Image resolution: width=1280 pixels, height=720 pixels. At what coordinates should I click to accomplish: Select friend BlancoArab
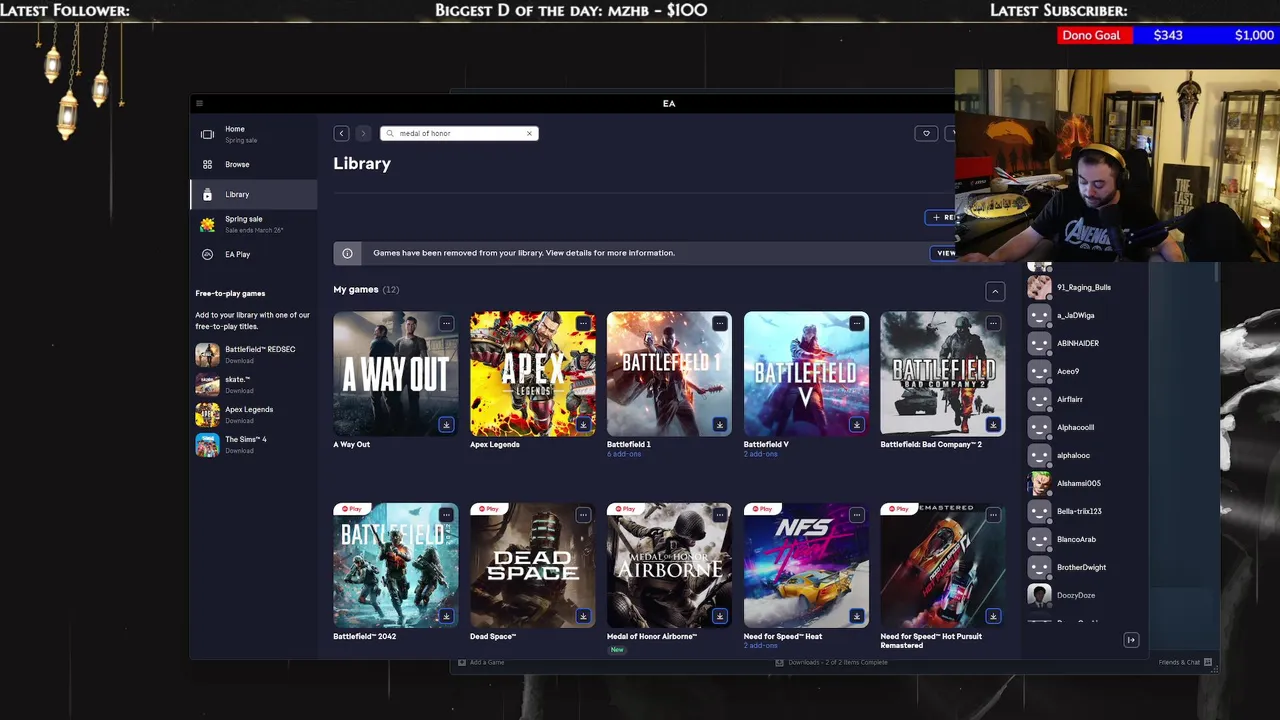click(x=1085, y=539)
